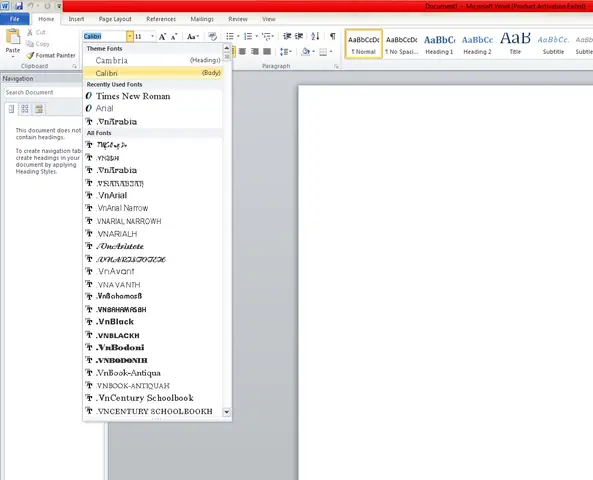The width and height of the screenshot is (593, 480).
Task: Choose Arial from recently used fonts
Action: point(153,109)
